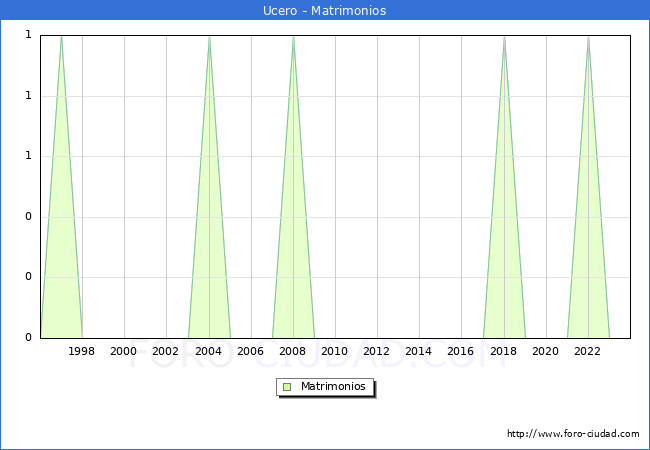Viewport: 650px width, 450px height.
Task: Select the 2016 x-axis label
Action: 461,351
